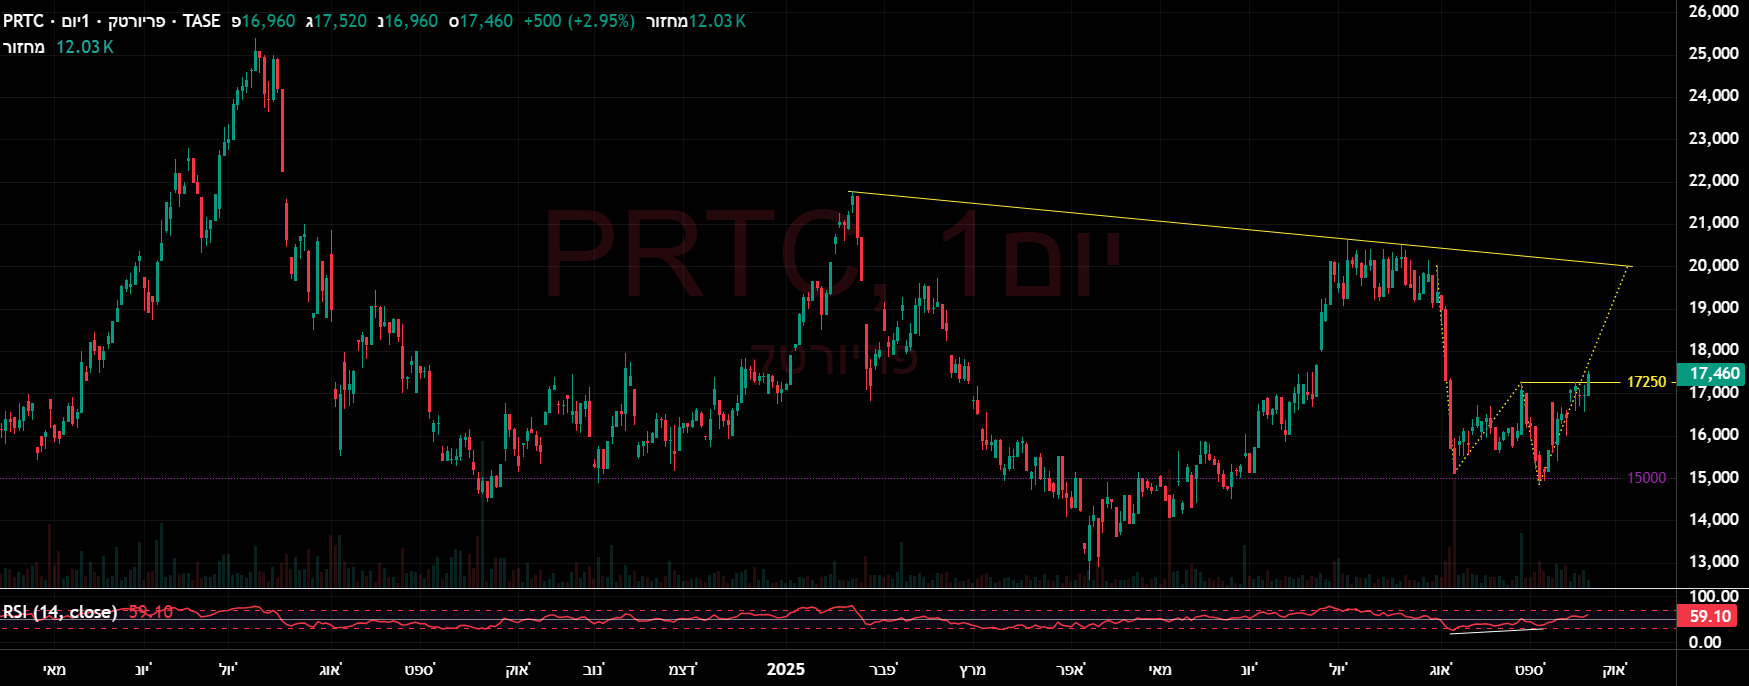
Task: Click the 21,000 price axis label
Action: pos(1714,222)
